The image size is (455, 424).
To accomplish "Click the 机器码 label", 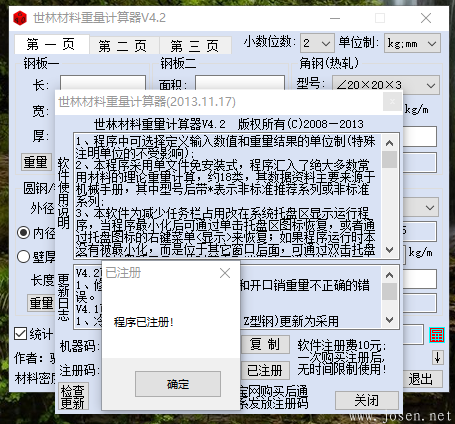I will point(79,346).
